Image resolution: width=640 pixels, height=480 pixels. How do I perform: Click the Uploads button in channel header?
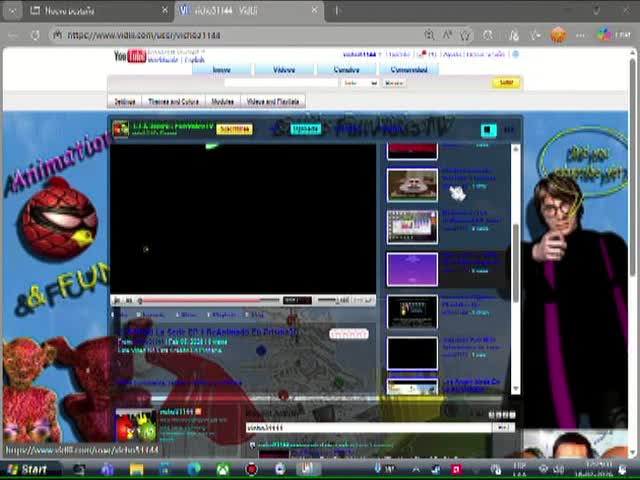(x=305, y=129)
